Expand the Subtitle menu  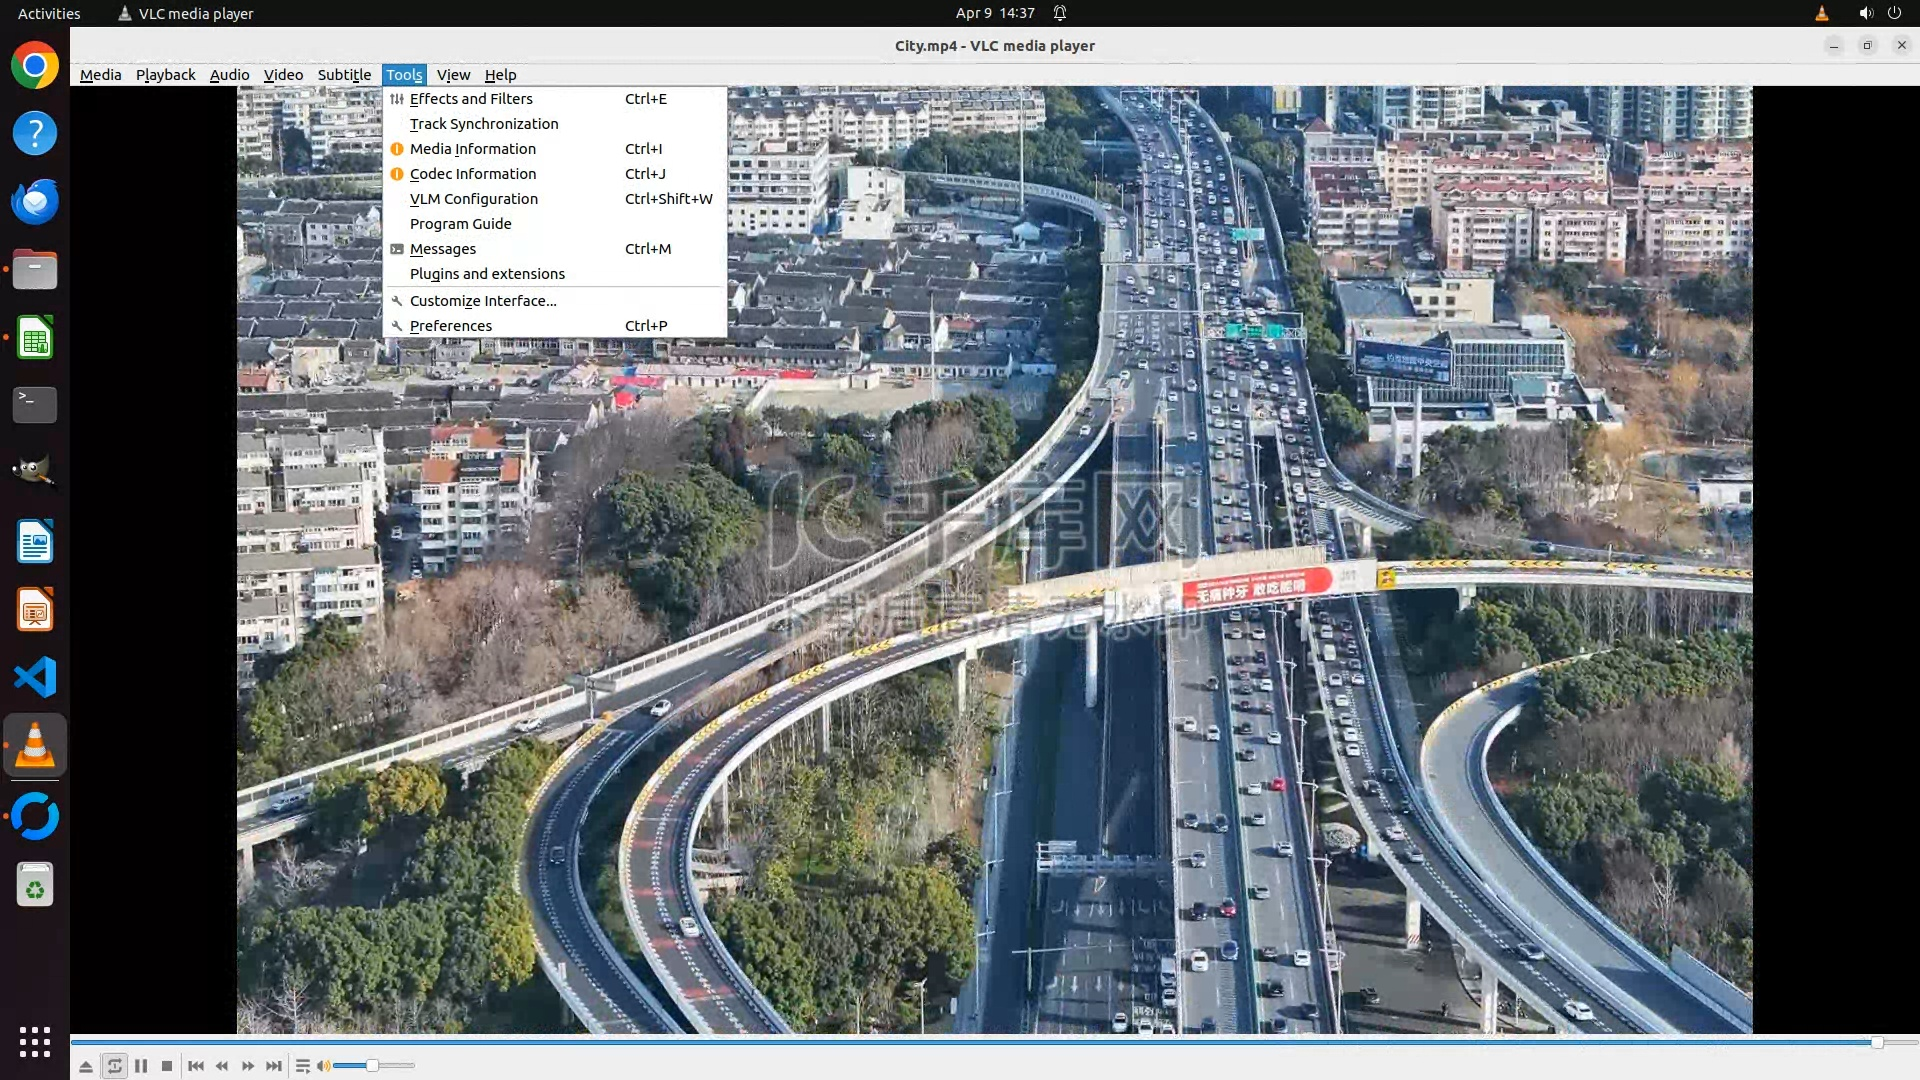[344, 75]
